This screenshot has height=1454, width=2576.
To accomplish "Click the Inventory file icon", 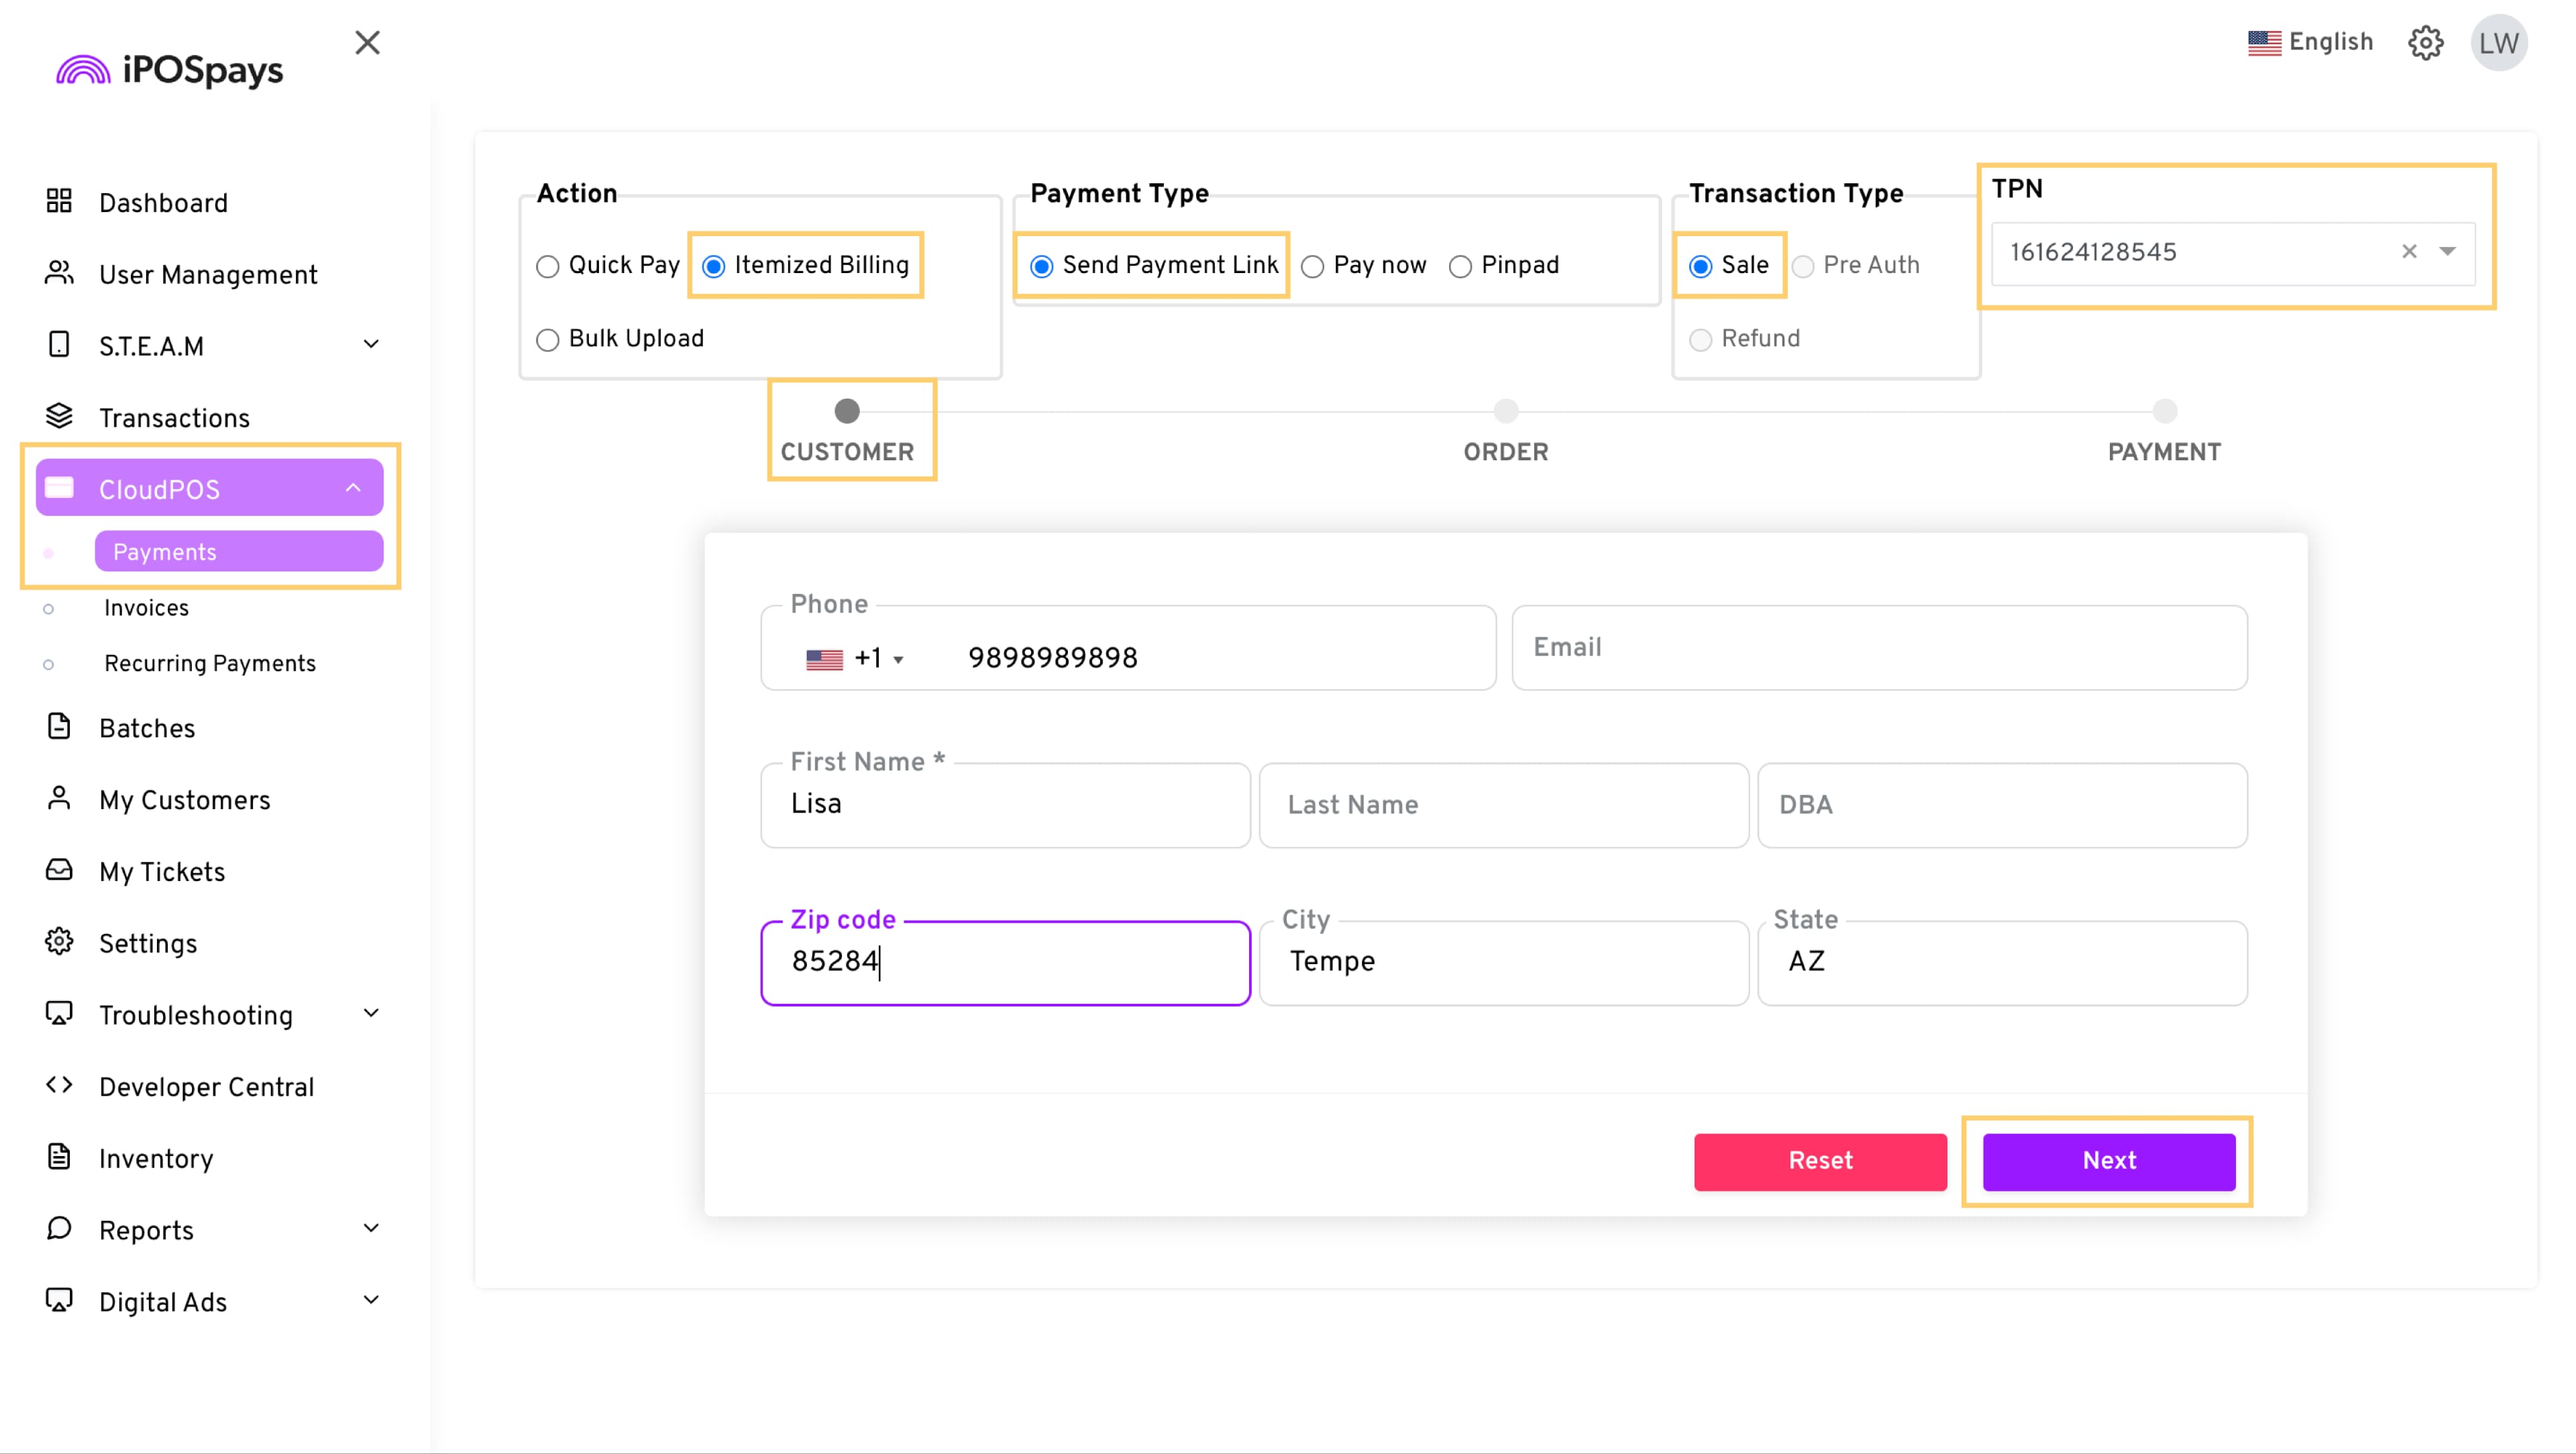I will [x=59, y=1157].
